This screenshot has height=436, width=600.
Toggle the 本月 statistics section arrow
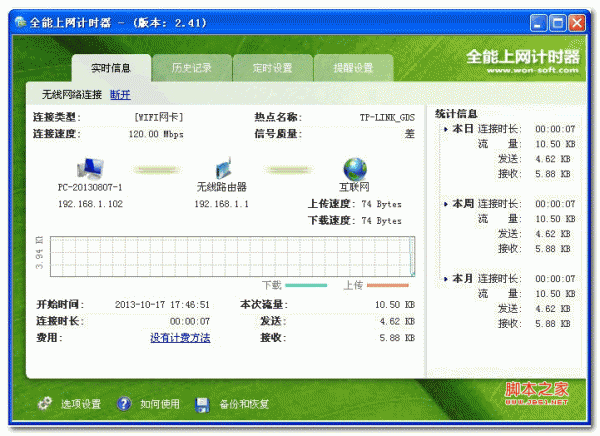(x=445, y=277)
